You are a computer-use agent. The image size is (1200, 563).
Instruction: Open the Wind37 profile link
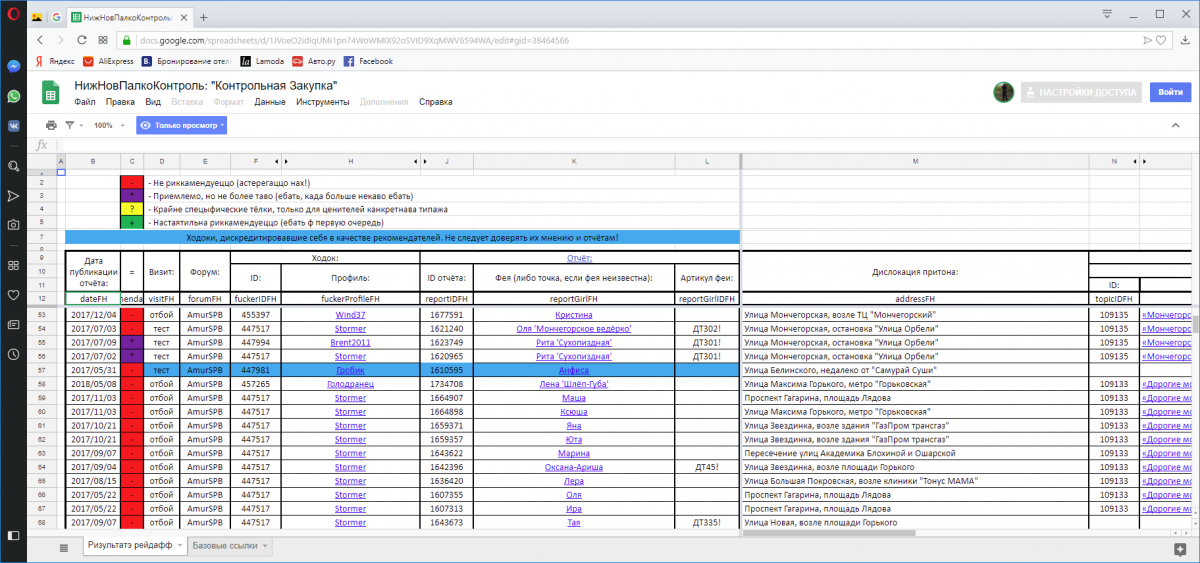pyautogui.click(x=350, y=315)
